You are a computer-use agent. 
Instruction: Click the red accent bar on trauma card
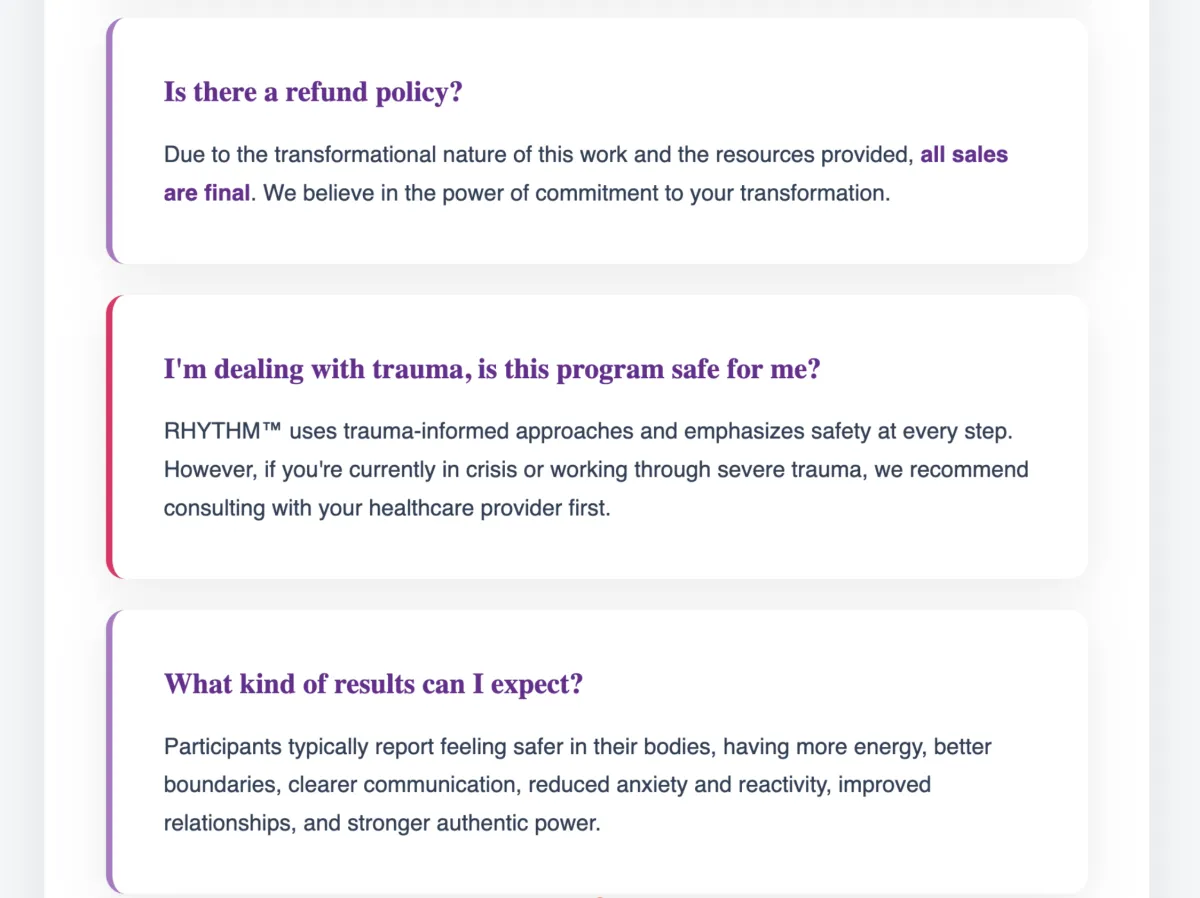pyautogui.click(x=110, y=437)
